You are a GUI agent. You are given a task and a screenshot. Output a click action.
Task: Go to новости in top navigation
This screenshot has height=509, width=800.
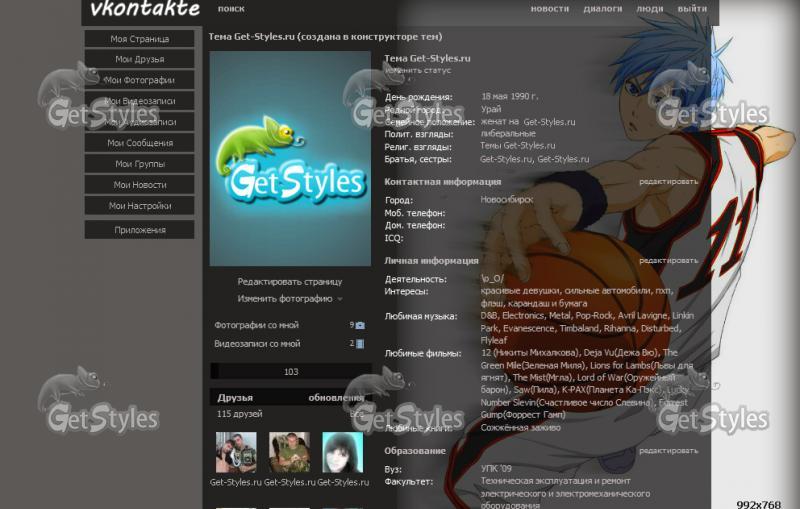tap(549, 9)
